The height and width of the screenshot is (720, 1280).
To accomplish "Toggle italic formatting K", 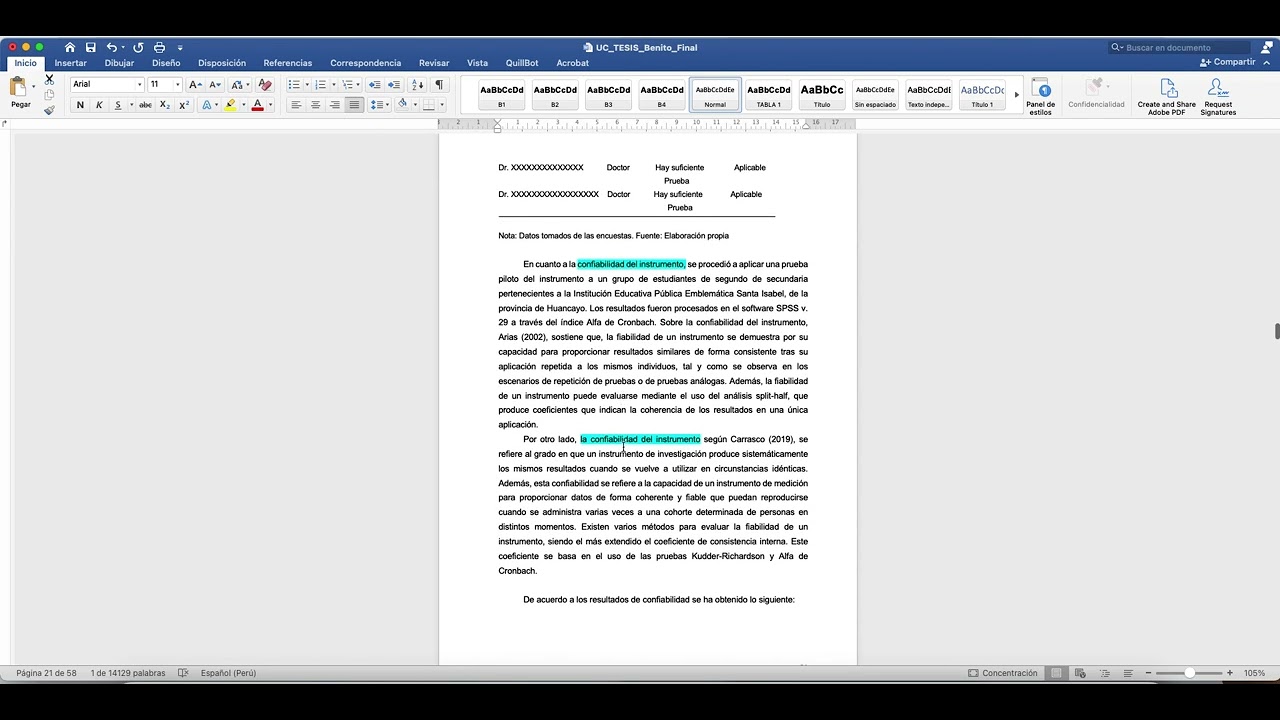I will pos(99,105).
